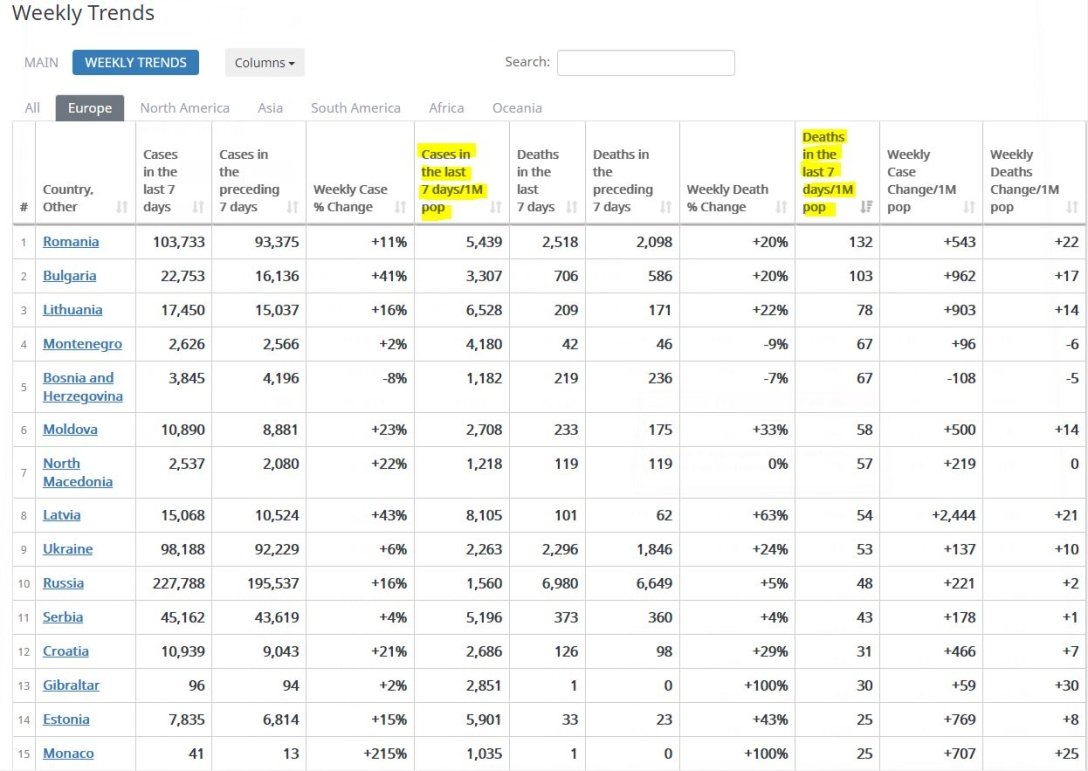Sort by Country, Other column sort icon
Viewport: 1088px width, 771px height.
click(122, 207)
